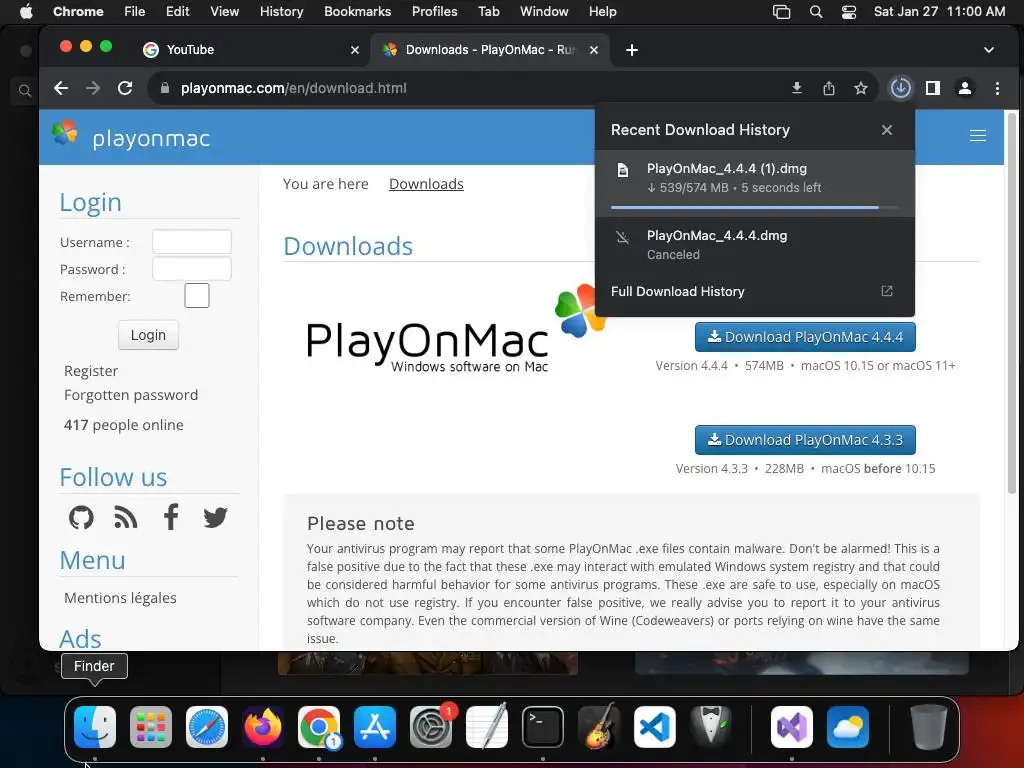Click the Login button
The height and width of the screenshot is (768, 1024).
click(148, 335)
